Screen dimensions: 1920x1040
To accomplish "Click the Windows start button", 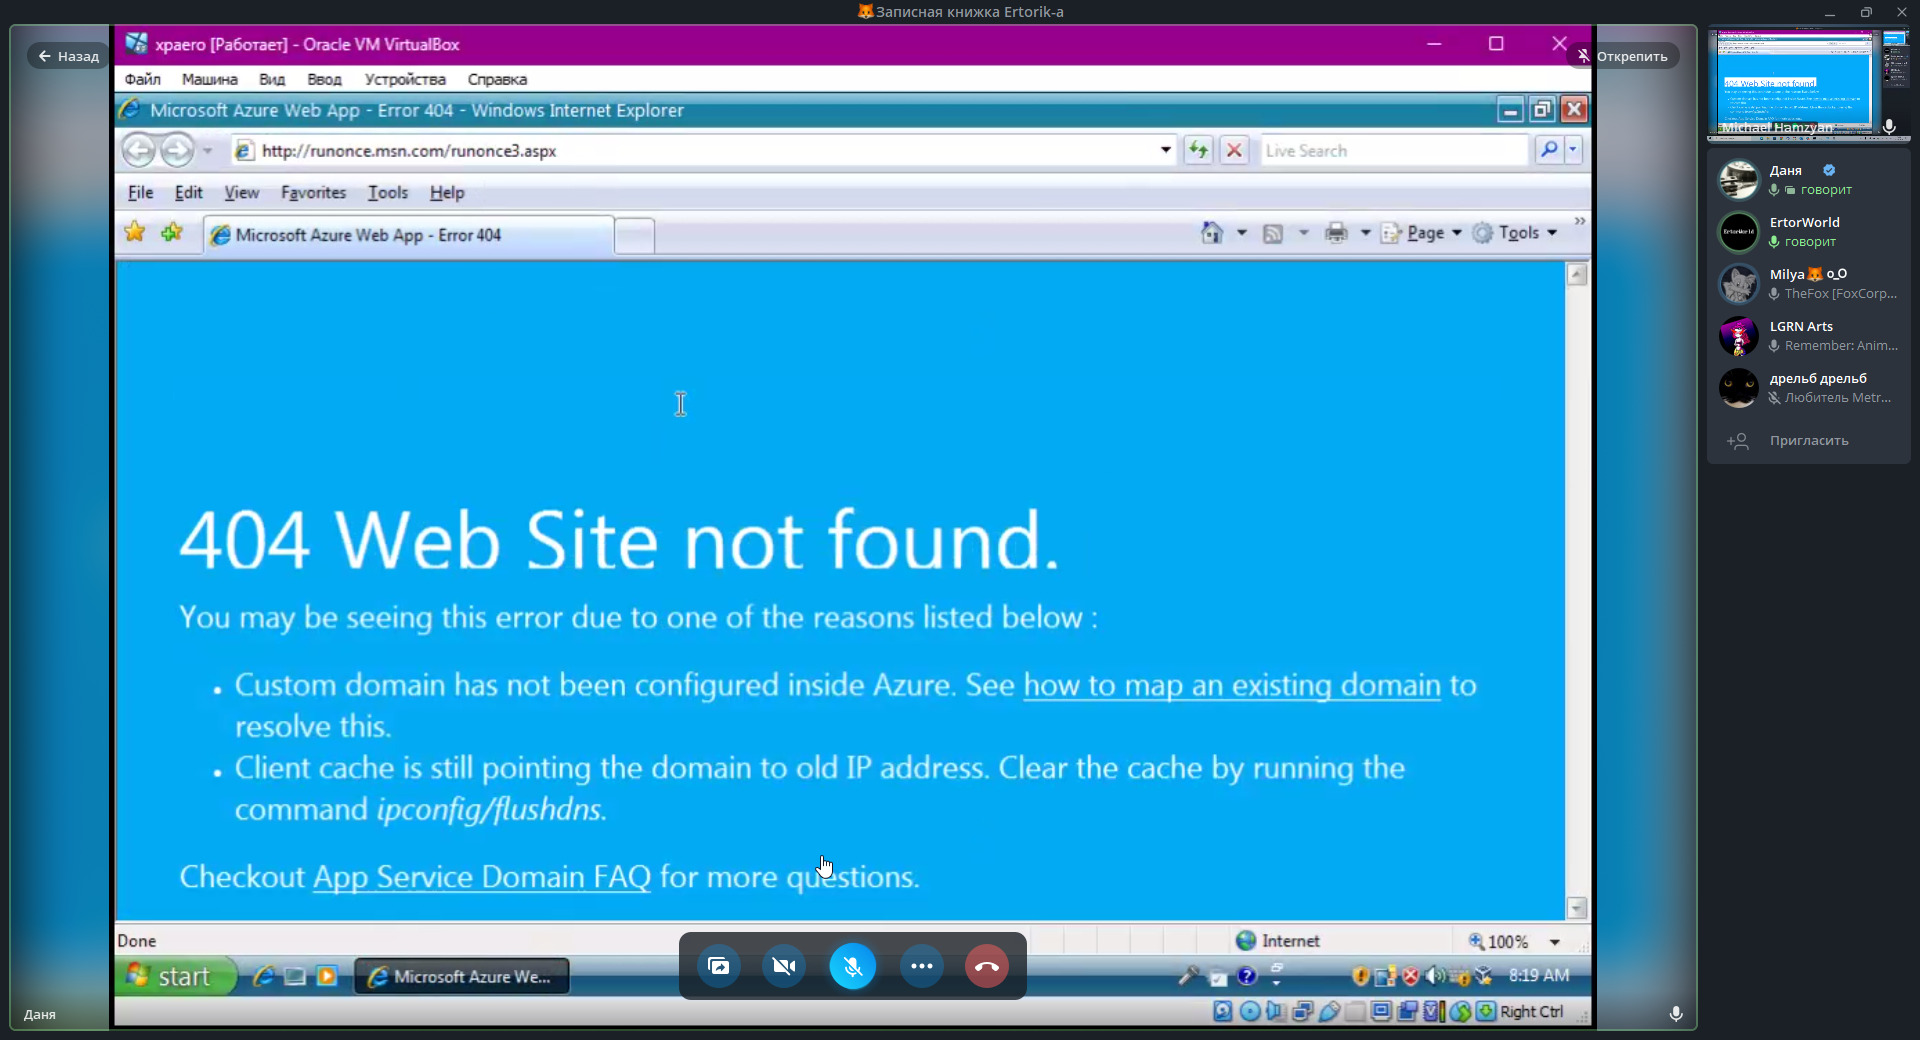I will click(176, 976).
